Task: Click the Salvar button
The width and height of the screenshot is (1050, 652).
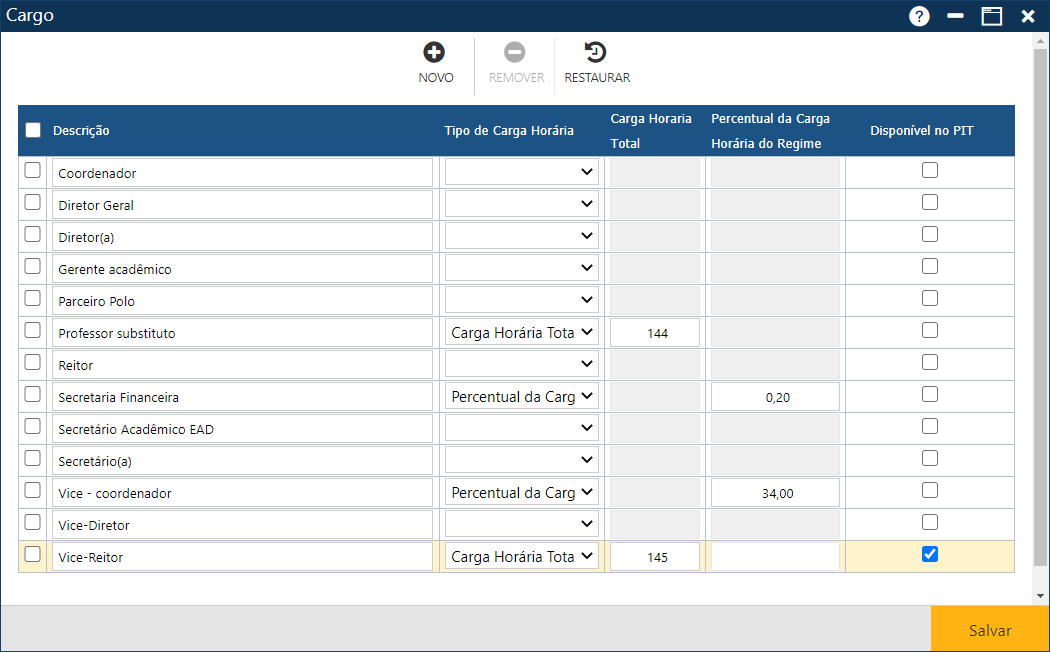Action: [x=990, y=630]
